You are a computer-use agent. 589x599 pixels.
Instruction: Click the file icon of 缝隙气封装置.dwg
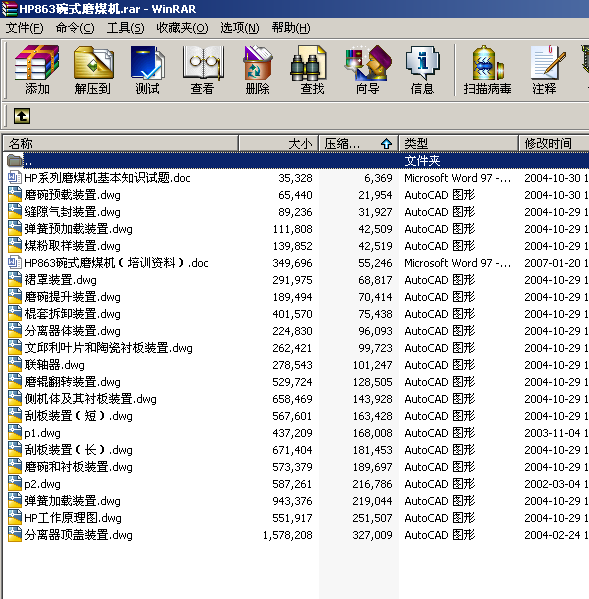coord(15,211)
